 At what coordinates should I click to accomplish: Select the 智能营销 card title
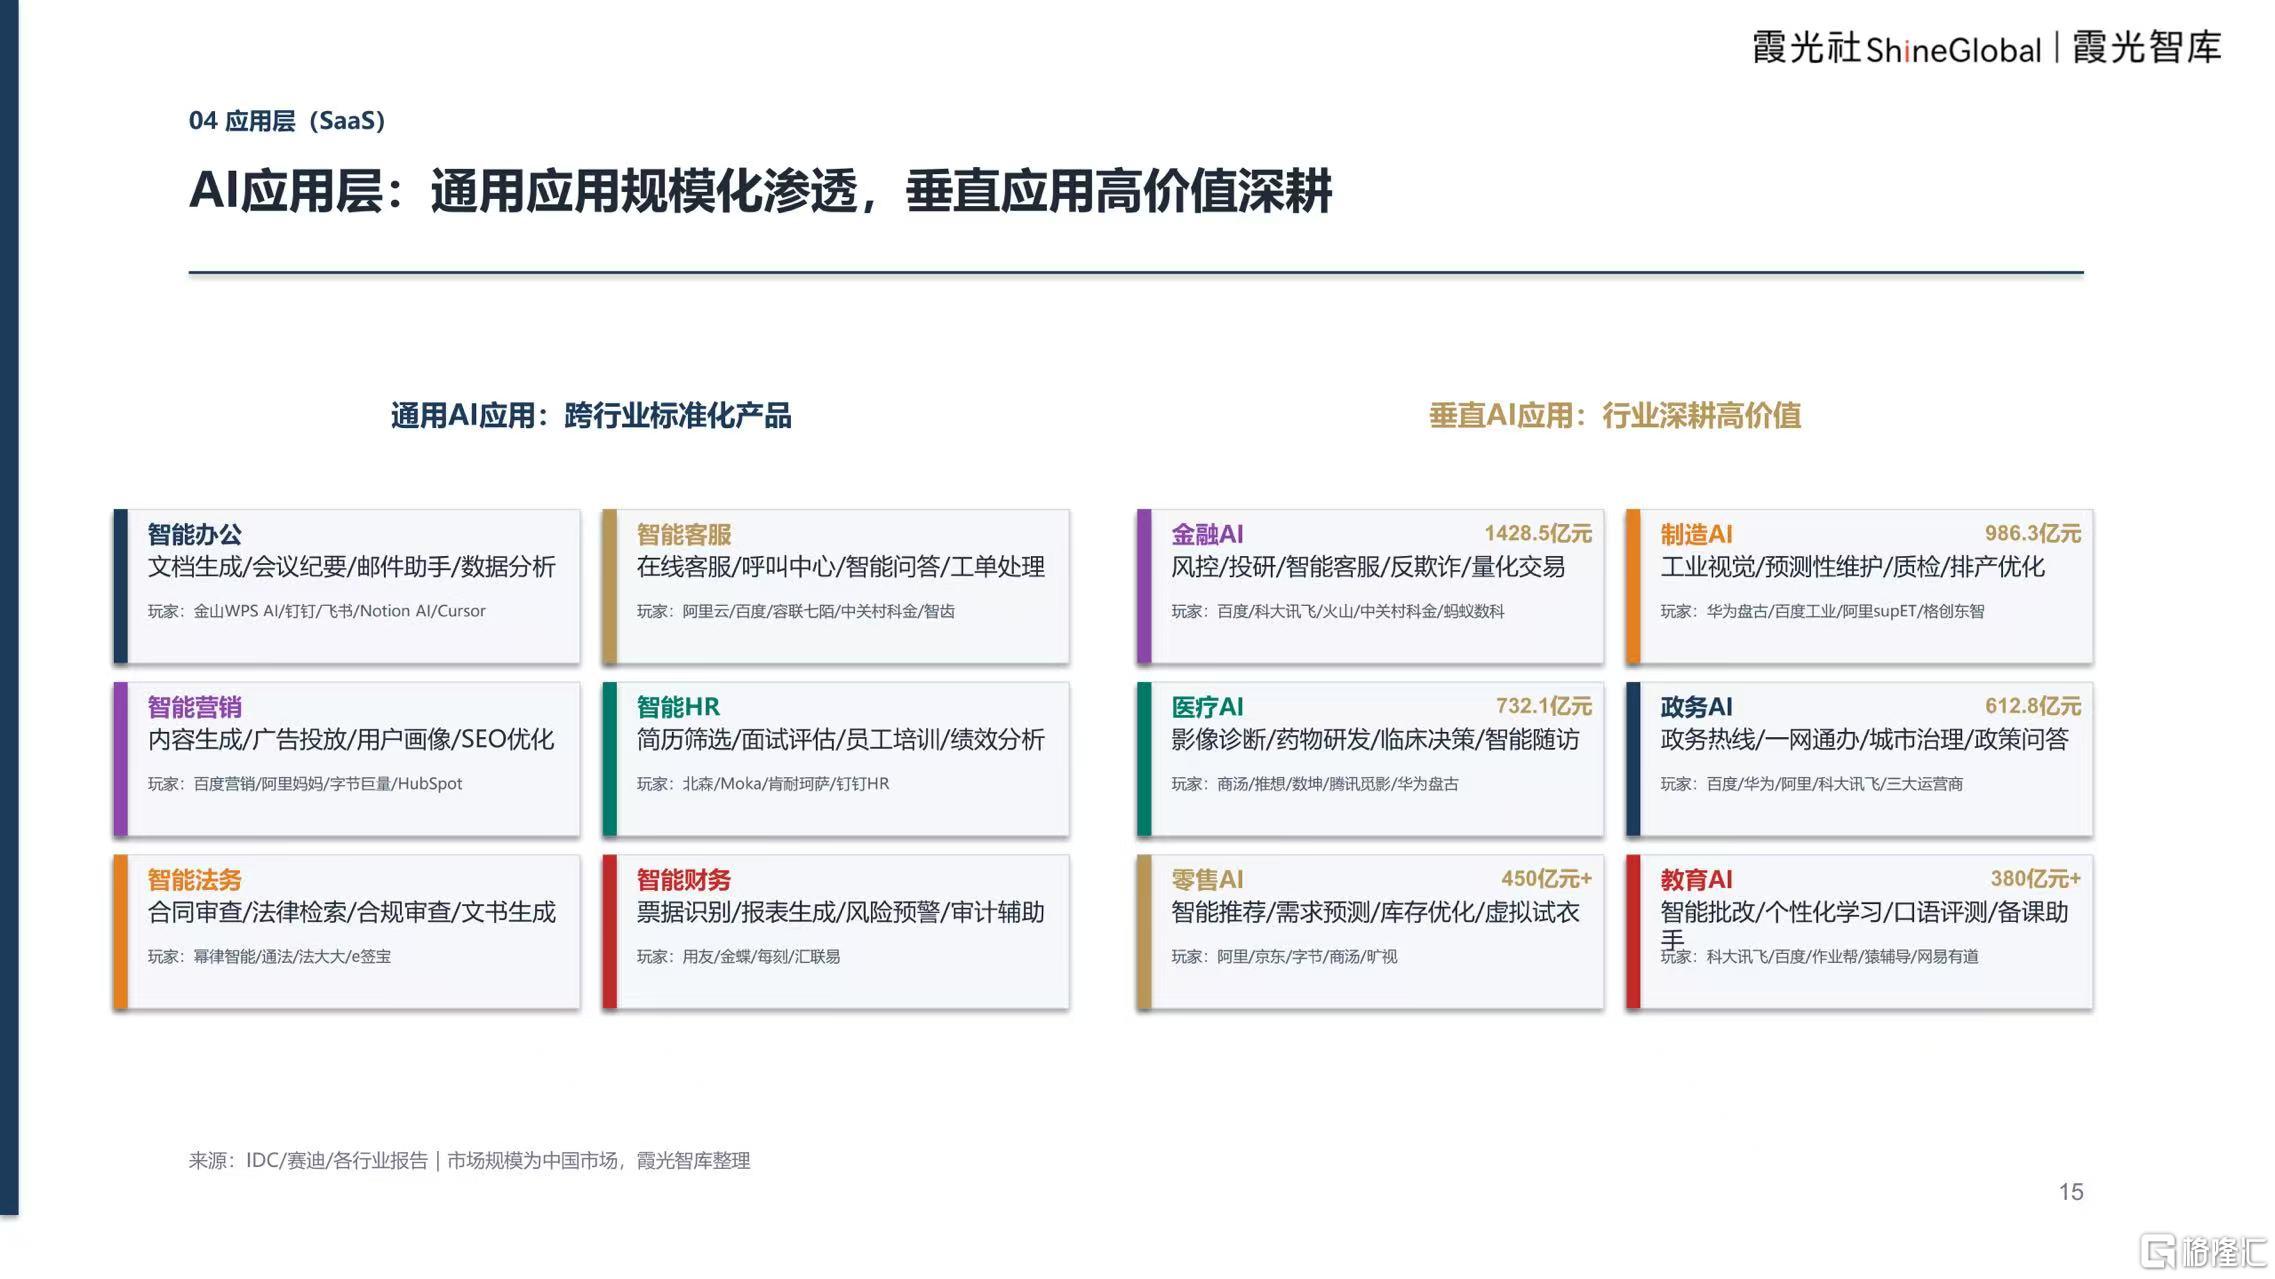point(194,707)
